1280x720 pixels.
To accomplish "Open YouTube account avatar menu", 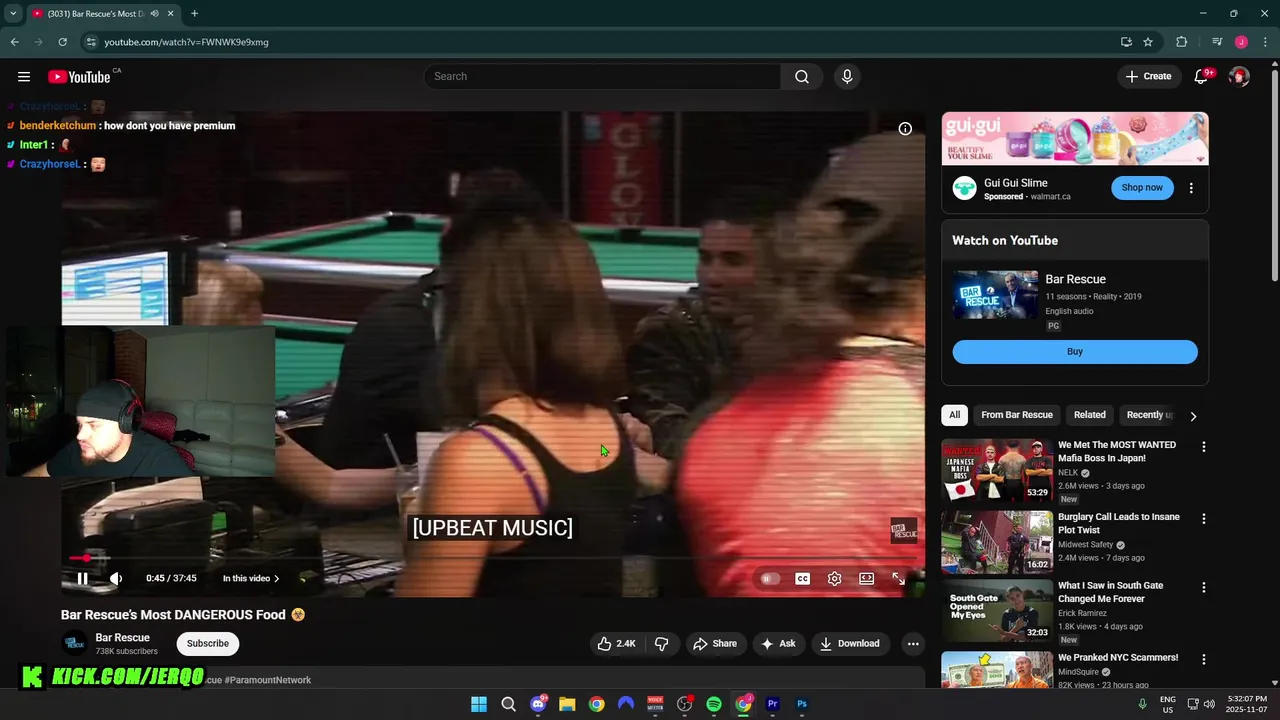I will coord(1239,77).
